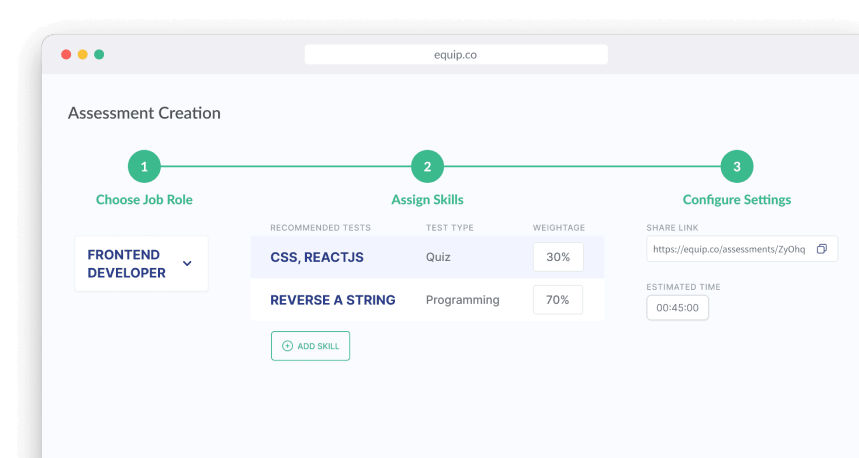Select step 2 circle in progress bar
The height and width of the screenshot is (458, 859).
click(427, 167)
